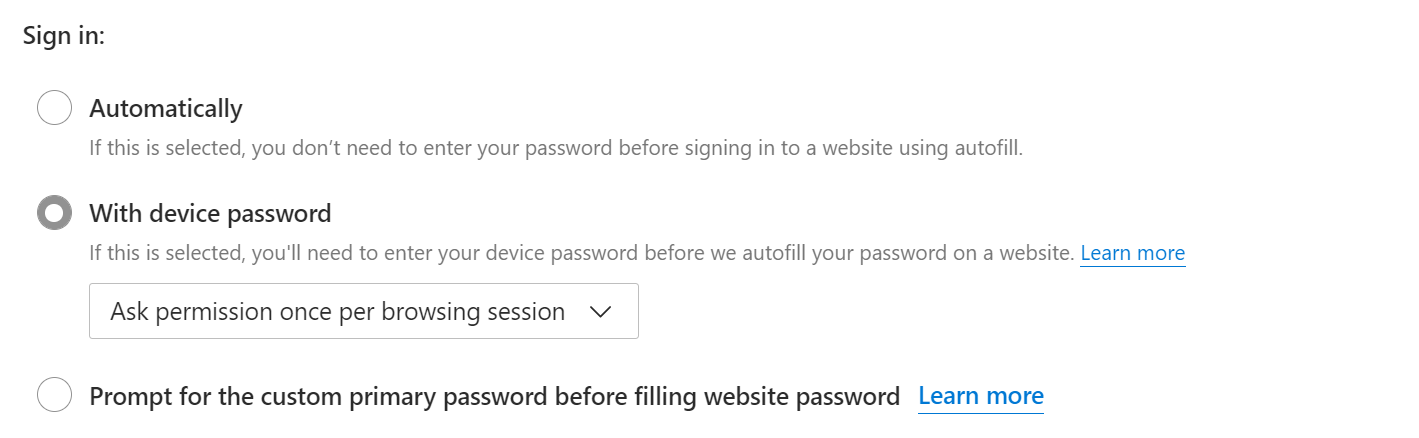Click the With device password label text

(x=210, y=213)
